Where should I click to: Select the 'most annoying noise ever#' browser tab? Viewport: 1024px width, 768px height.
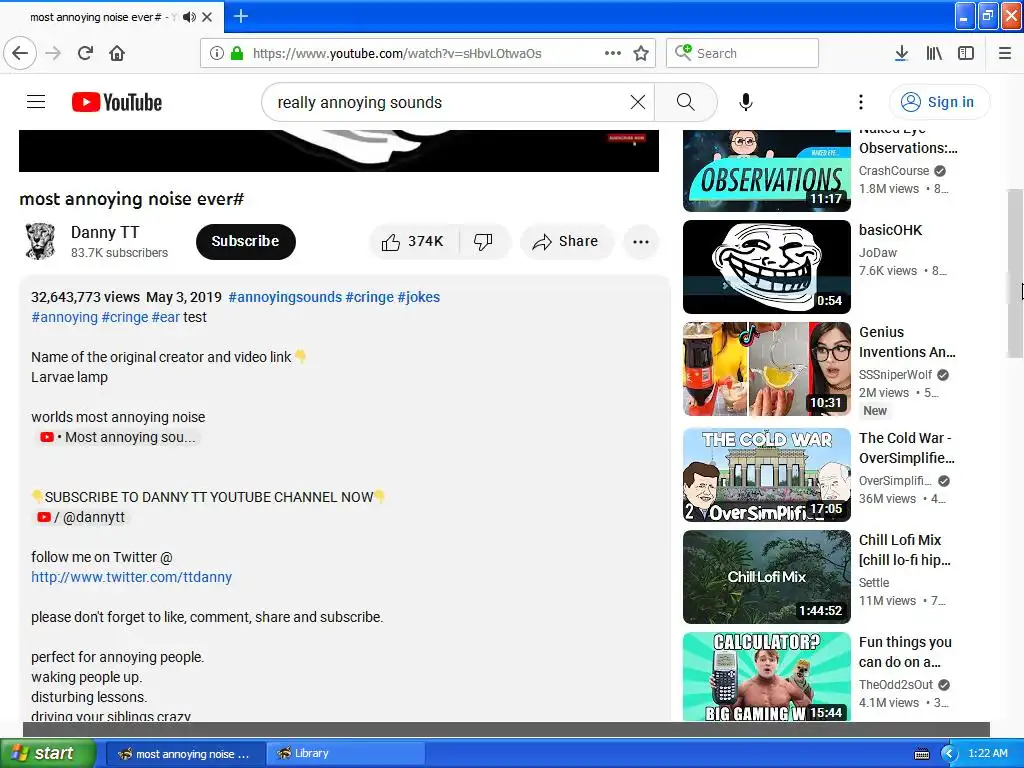(111, 17)
